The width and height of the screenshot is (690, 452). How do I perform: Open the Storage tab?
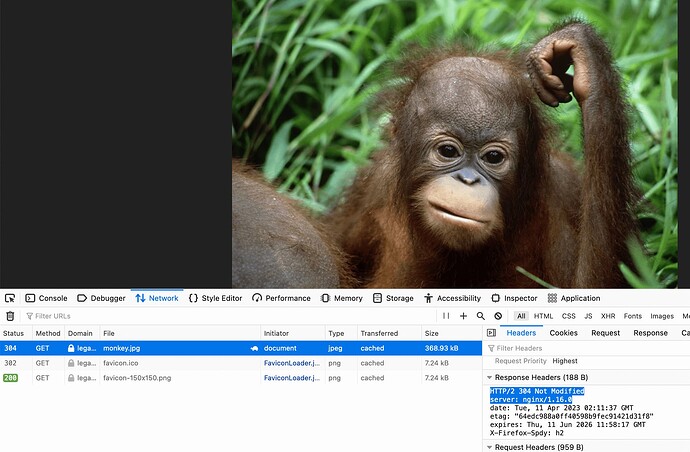(x=393, y=298)
